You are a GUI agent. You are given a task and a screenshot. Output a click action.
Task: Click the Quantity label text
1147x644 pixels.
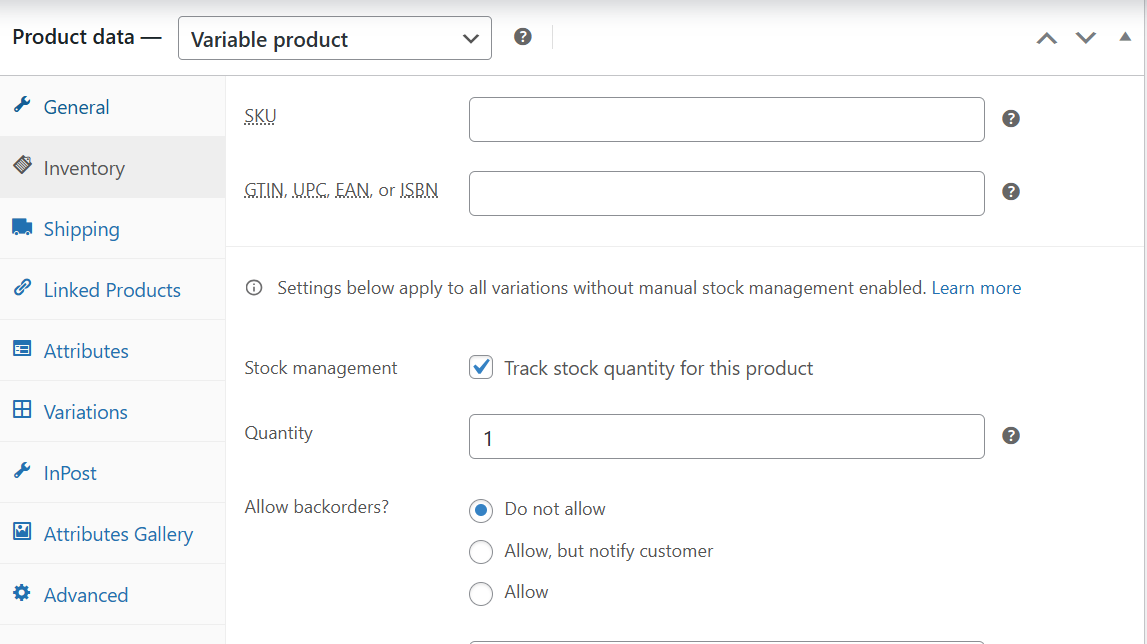click(x=279, y=433)
